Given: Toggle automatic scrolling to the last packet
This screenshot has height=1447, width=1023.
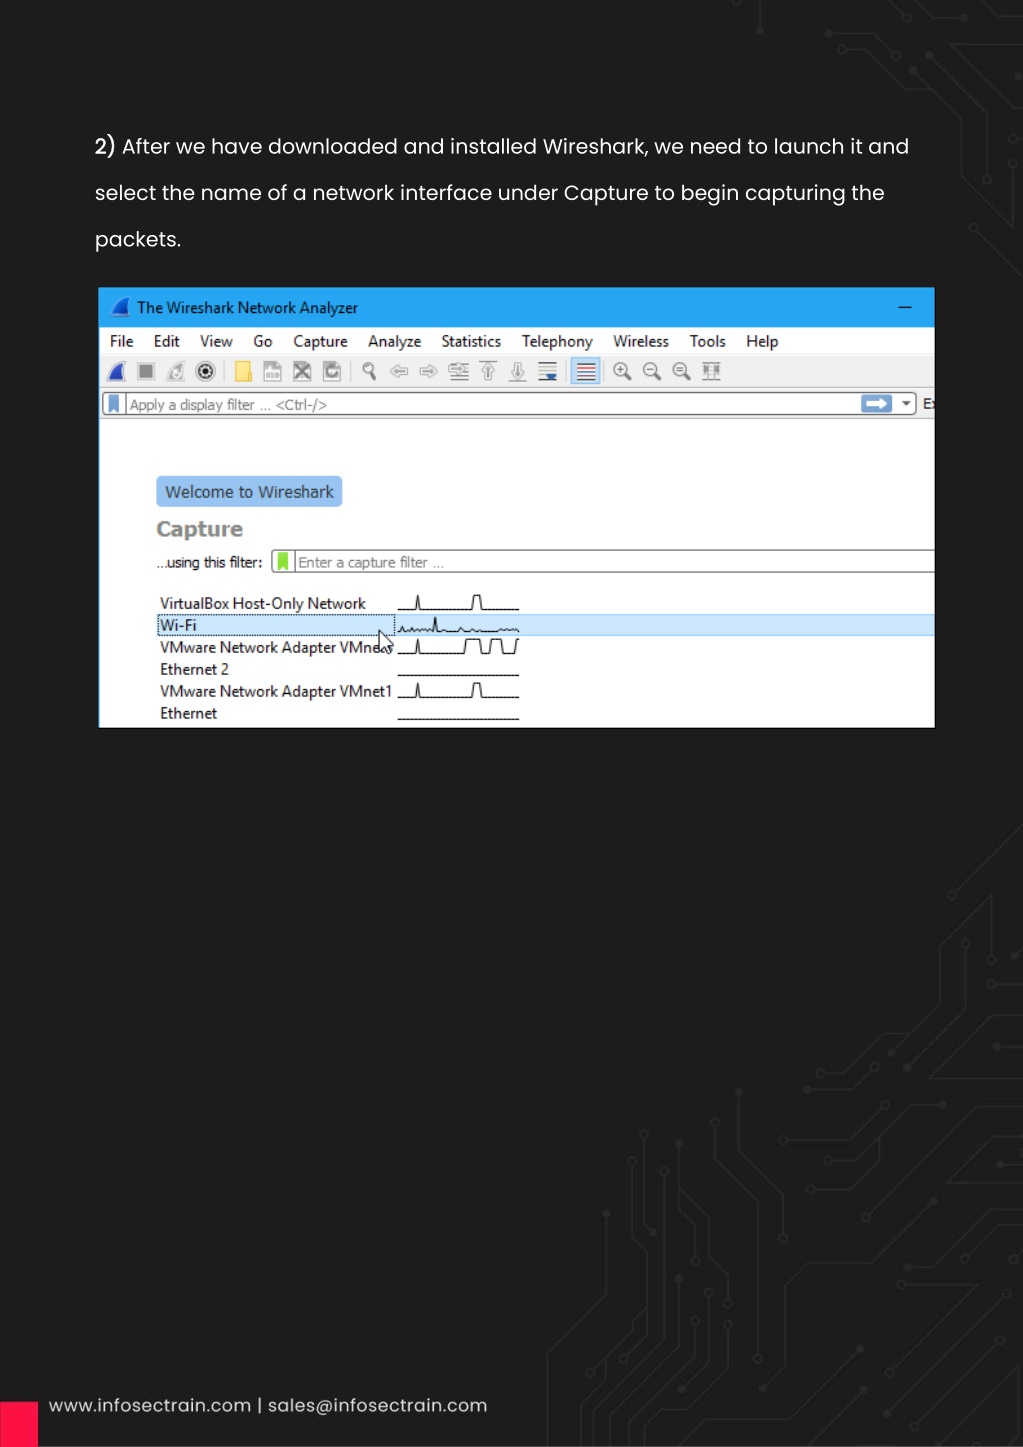Looking at the screenshot, I should click(548, 372).
